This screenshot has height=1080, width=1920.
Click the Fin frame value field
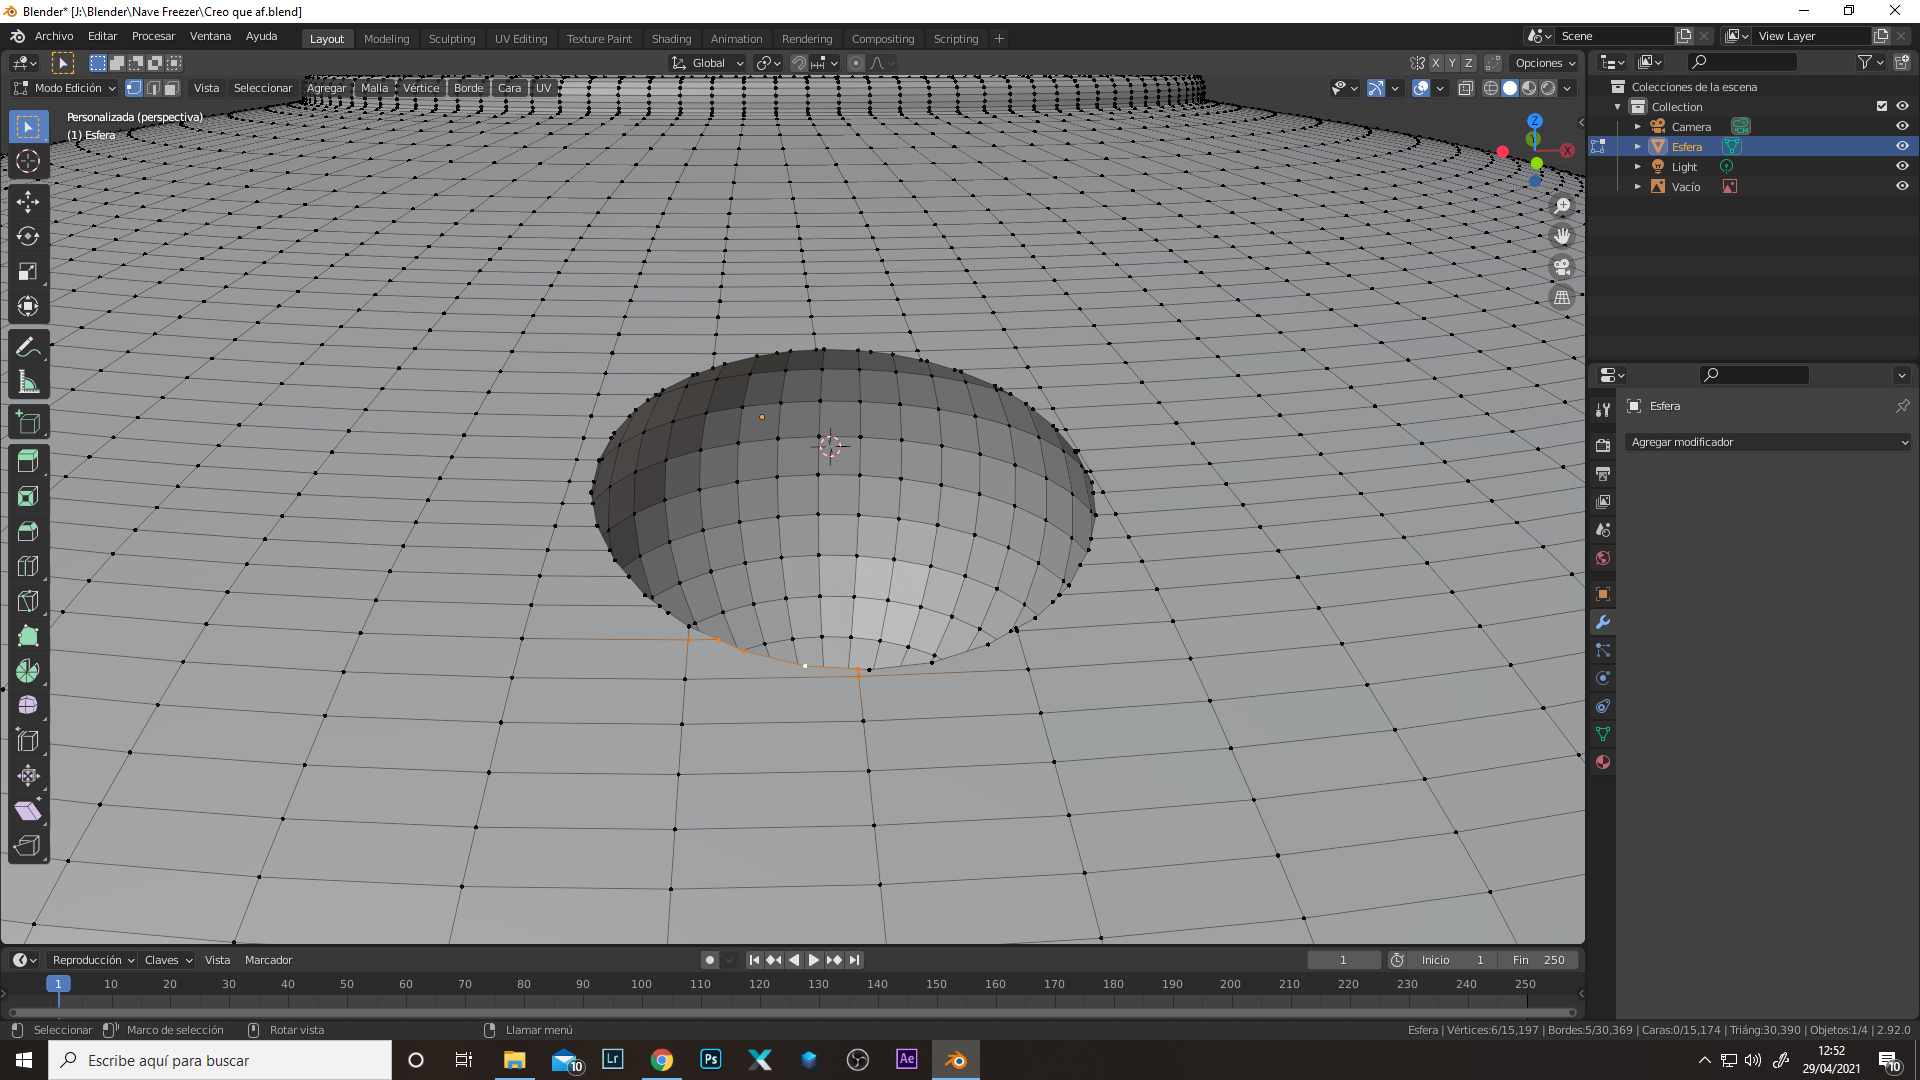[1539, 960]
